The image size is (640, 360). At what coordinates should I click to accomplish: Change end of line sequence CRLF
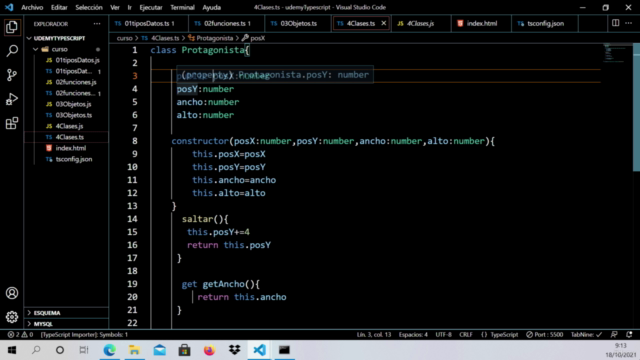pyautogui.click(x=466, y=334)
